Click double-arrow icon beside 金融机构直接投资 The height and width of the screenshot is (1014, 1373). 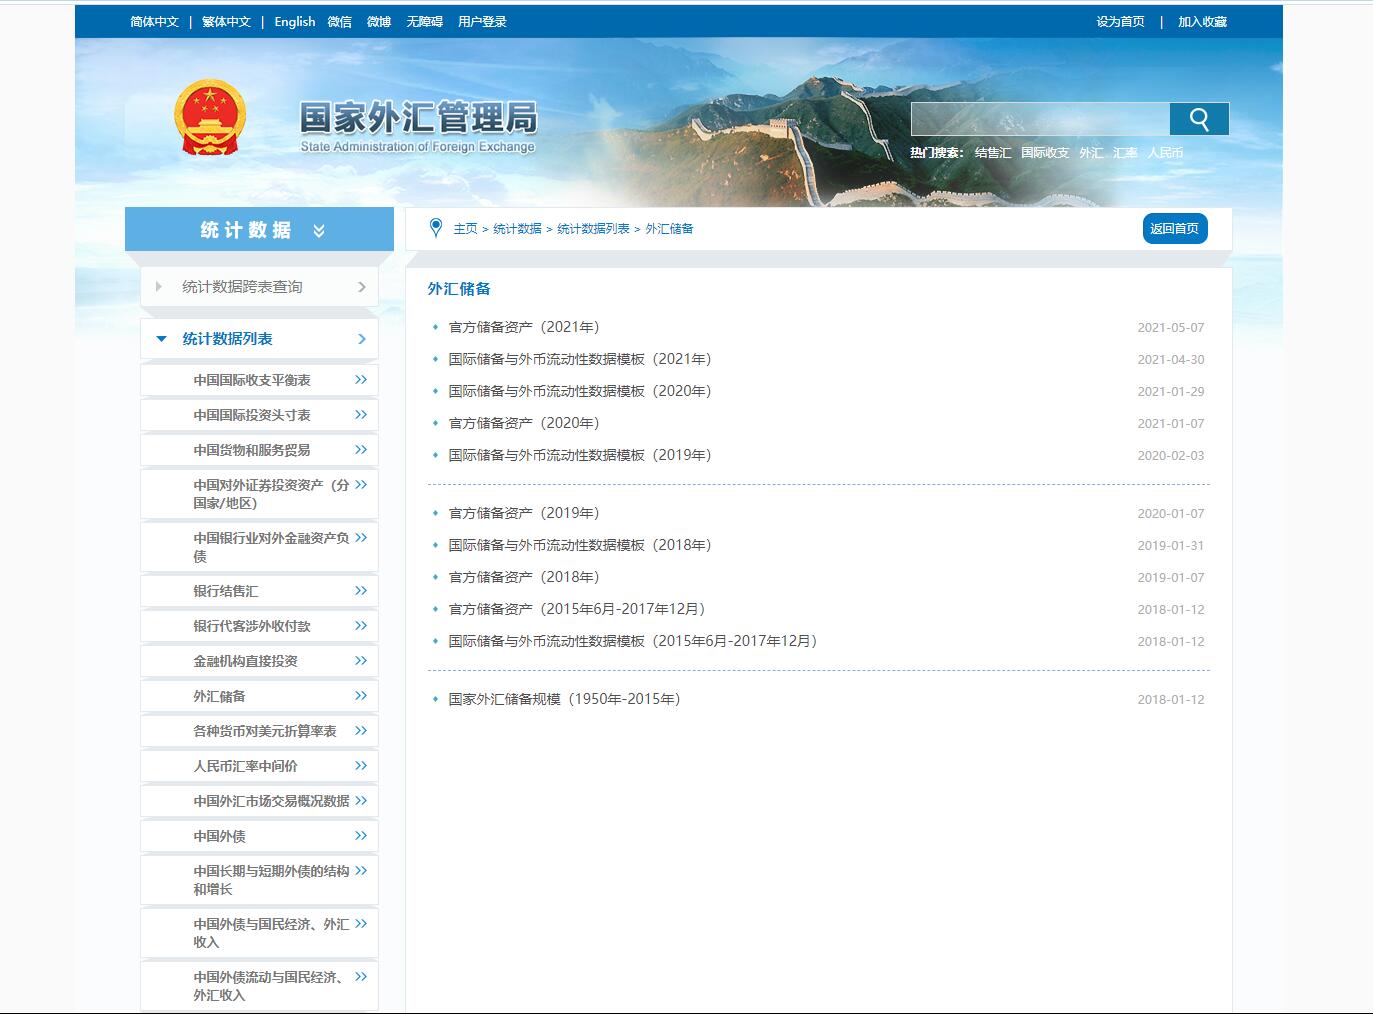[x=361, y=661]
